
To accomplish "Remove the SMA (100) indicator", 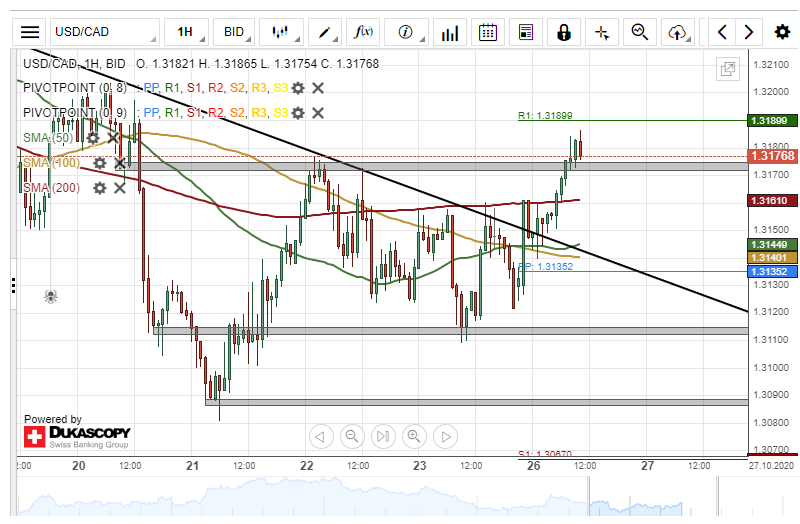I will pyautogui.click(x=120, y=163).
